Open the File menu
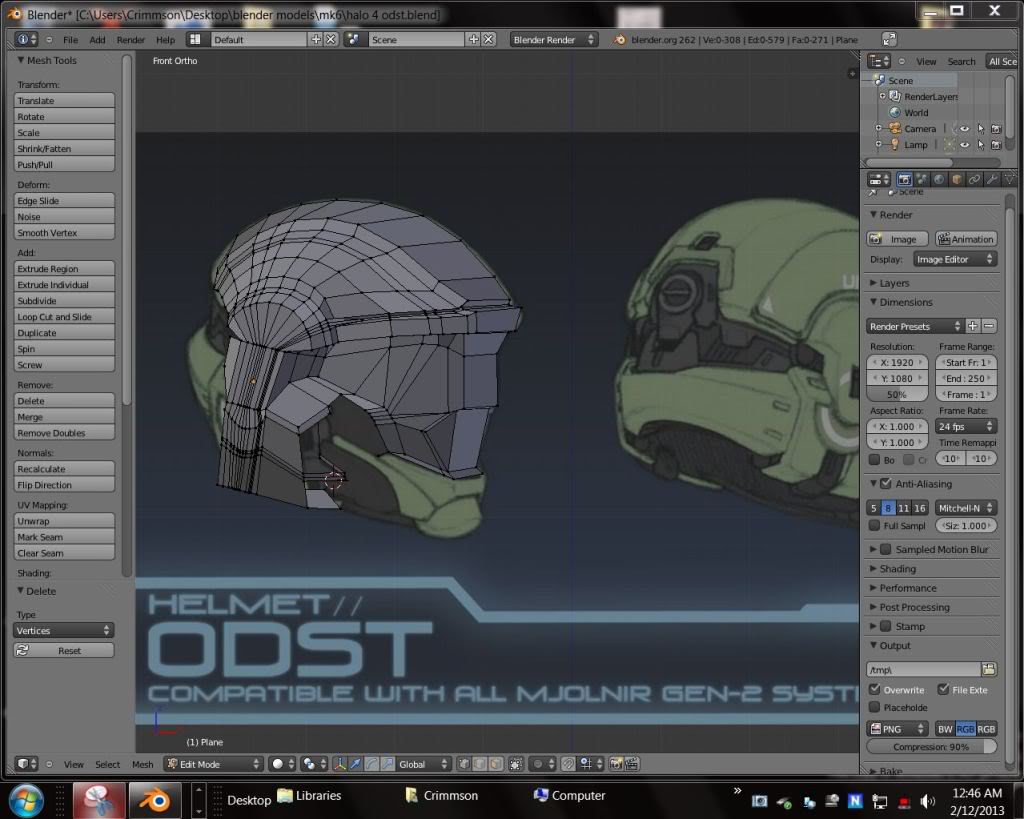Screen dimensions: 1024x819 point(70,40)
